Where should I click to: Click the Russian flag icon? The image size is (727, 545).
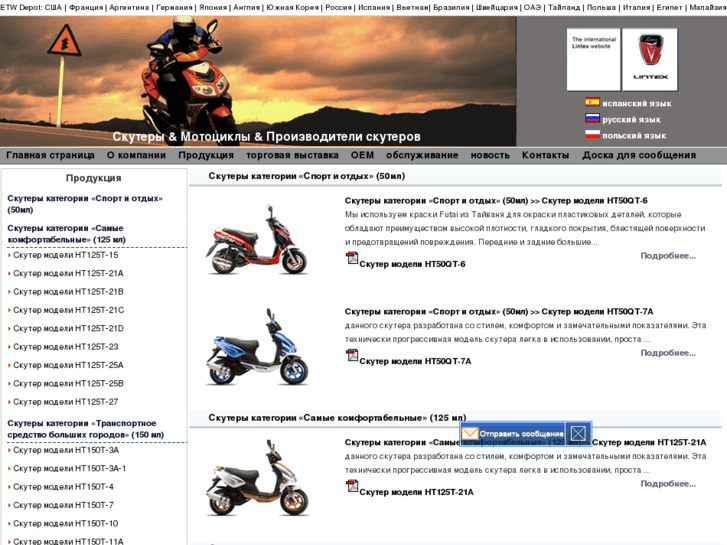592,118
